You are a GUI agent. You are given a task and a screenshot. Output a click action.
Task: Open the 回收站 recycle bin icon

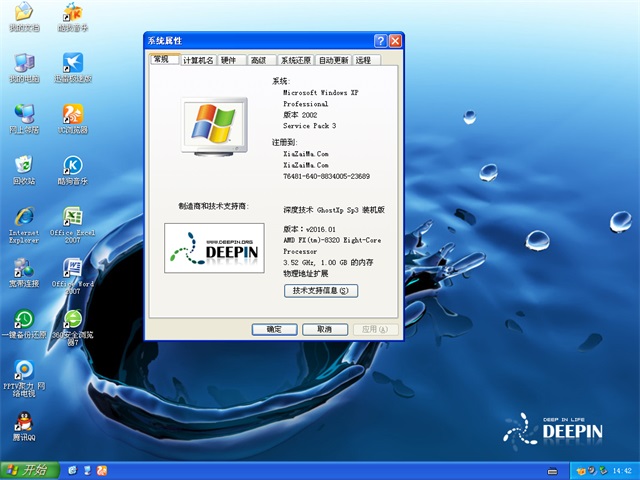tap(22, 165)
